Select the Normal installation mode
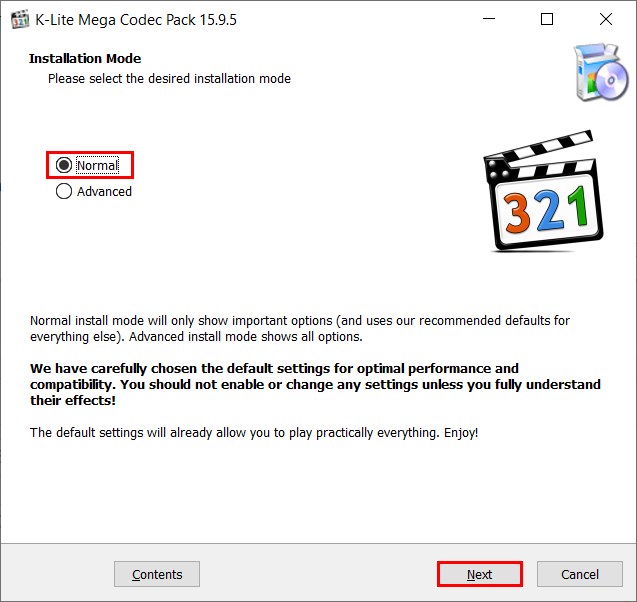The image size is (637, 602). 87,165
